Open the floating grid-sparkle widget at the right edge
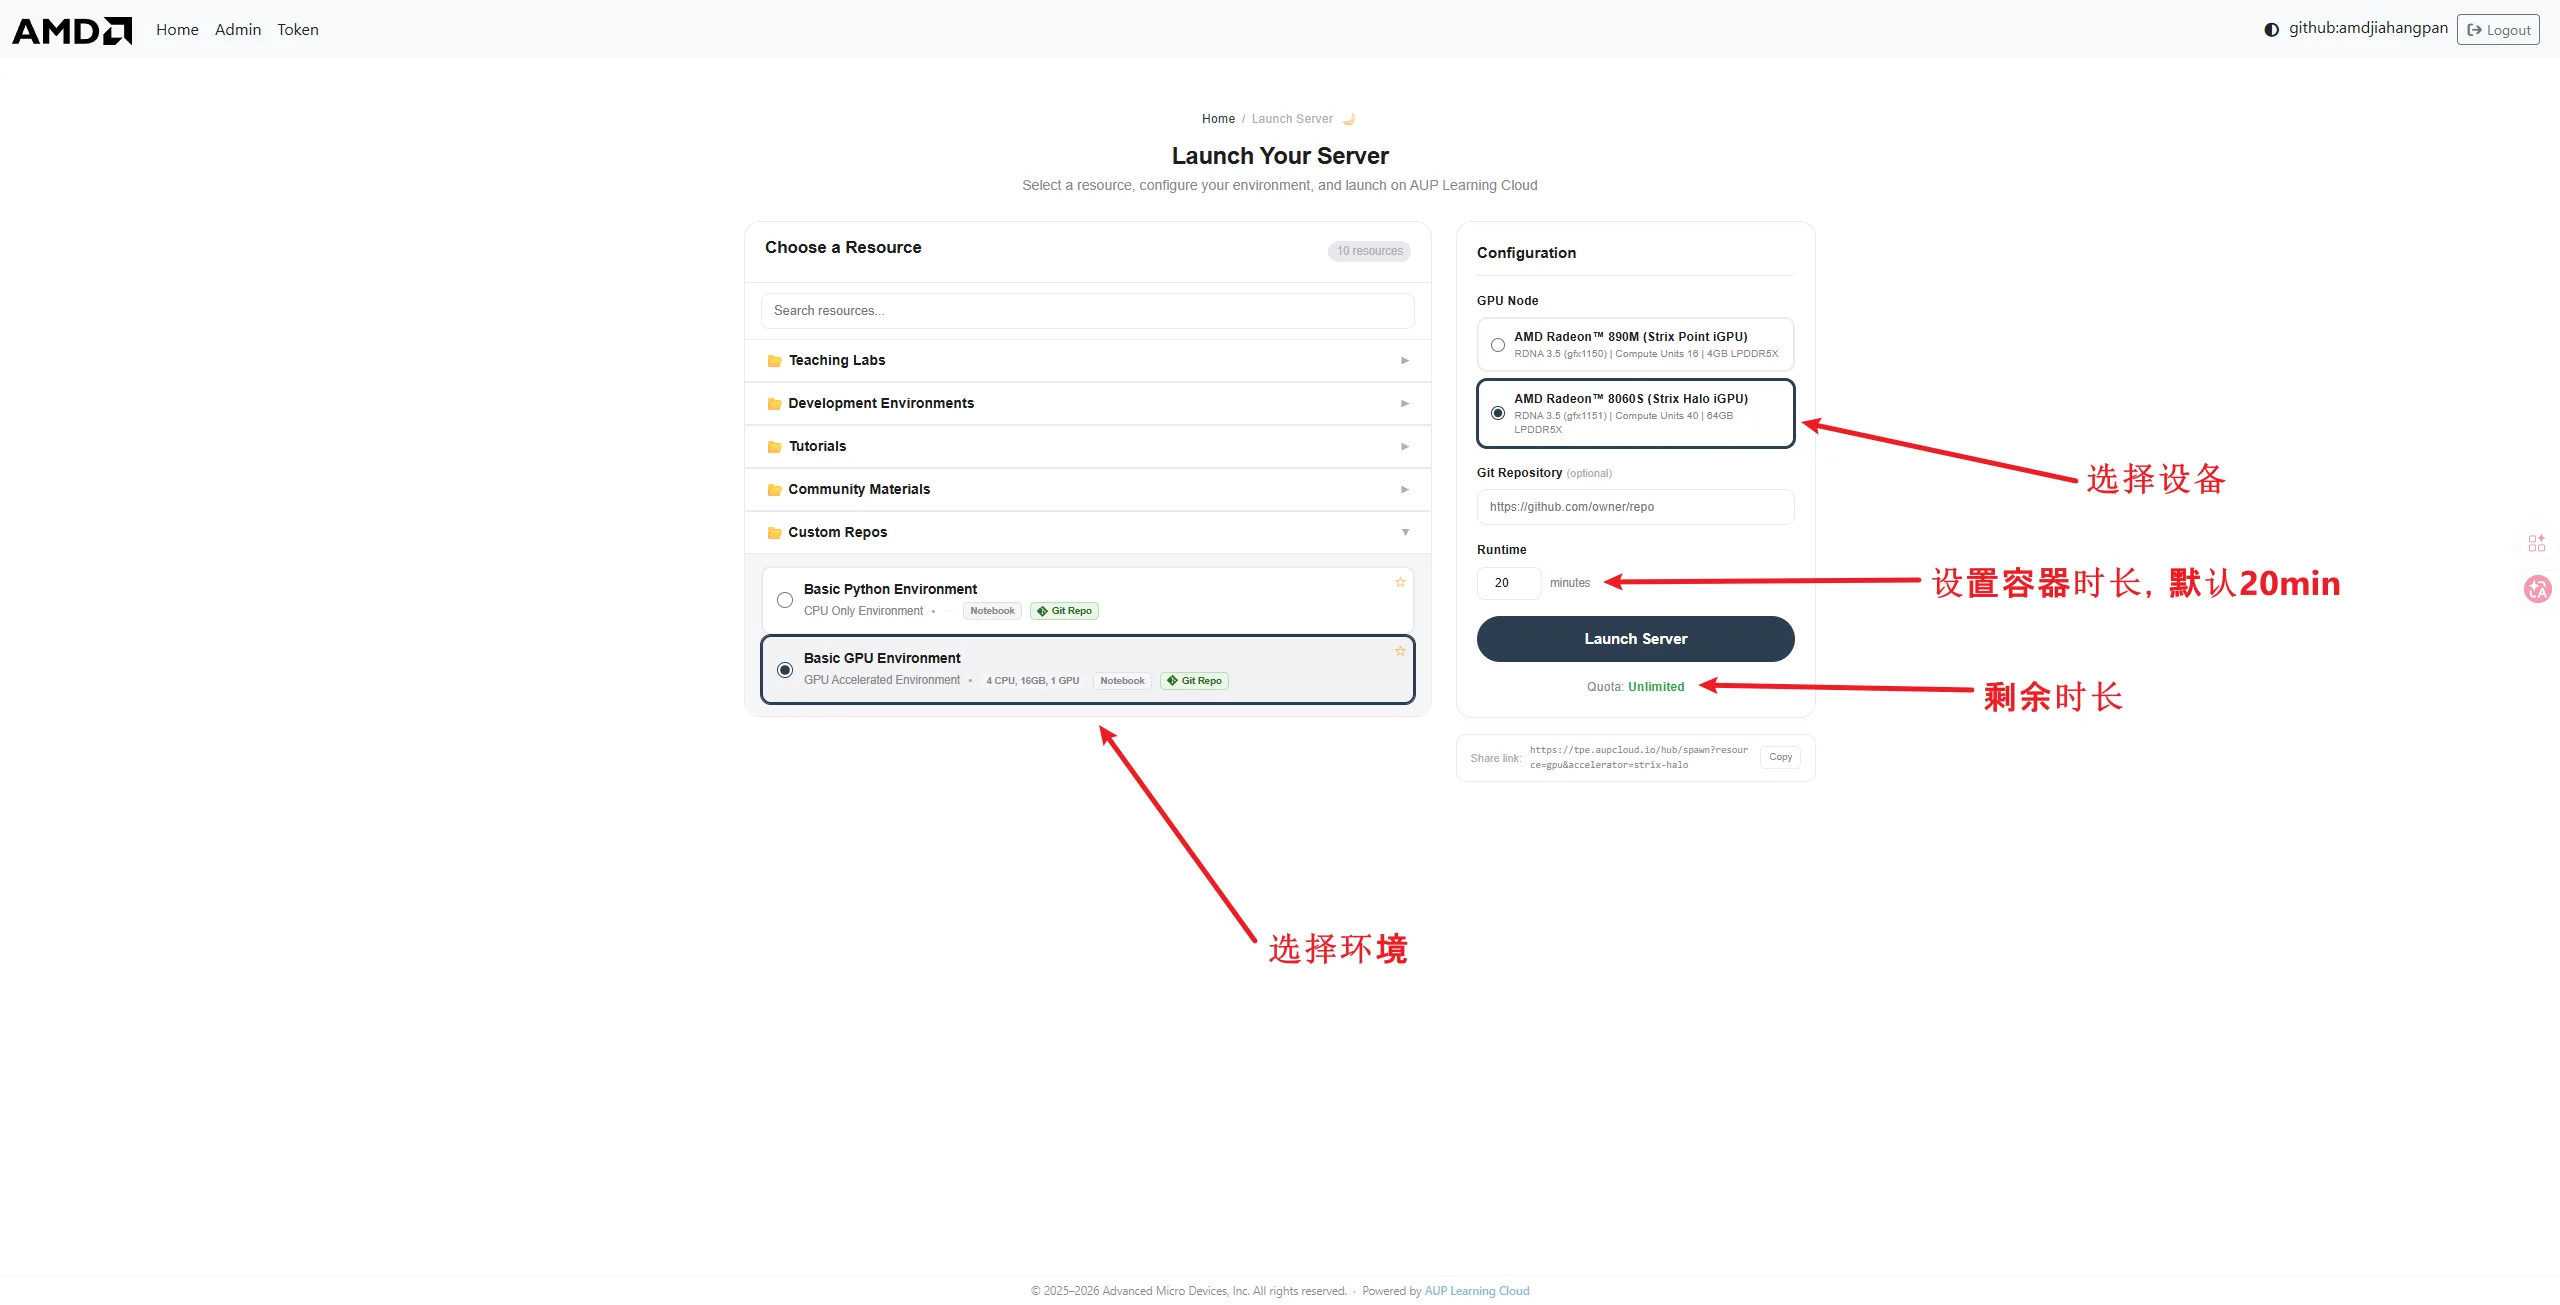Screen dimensions: 2560x1305 pyautogui.click(x=2537, y=543)
